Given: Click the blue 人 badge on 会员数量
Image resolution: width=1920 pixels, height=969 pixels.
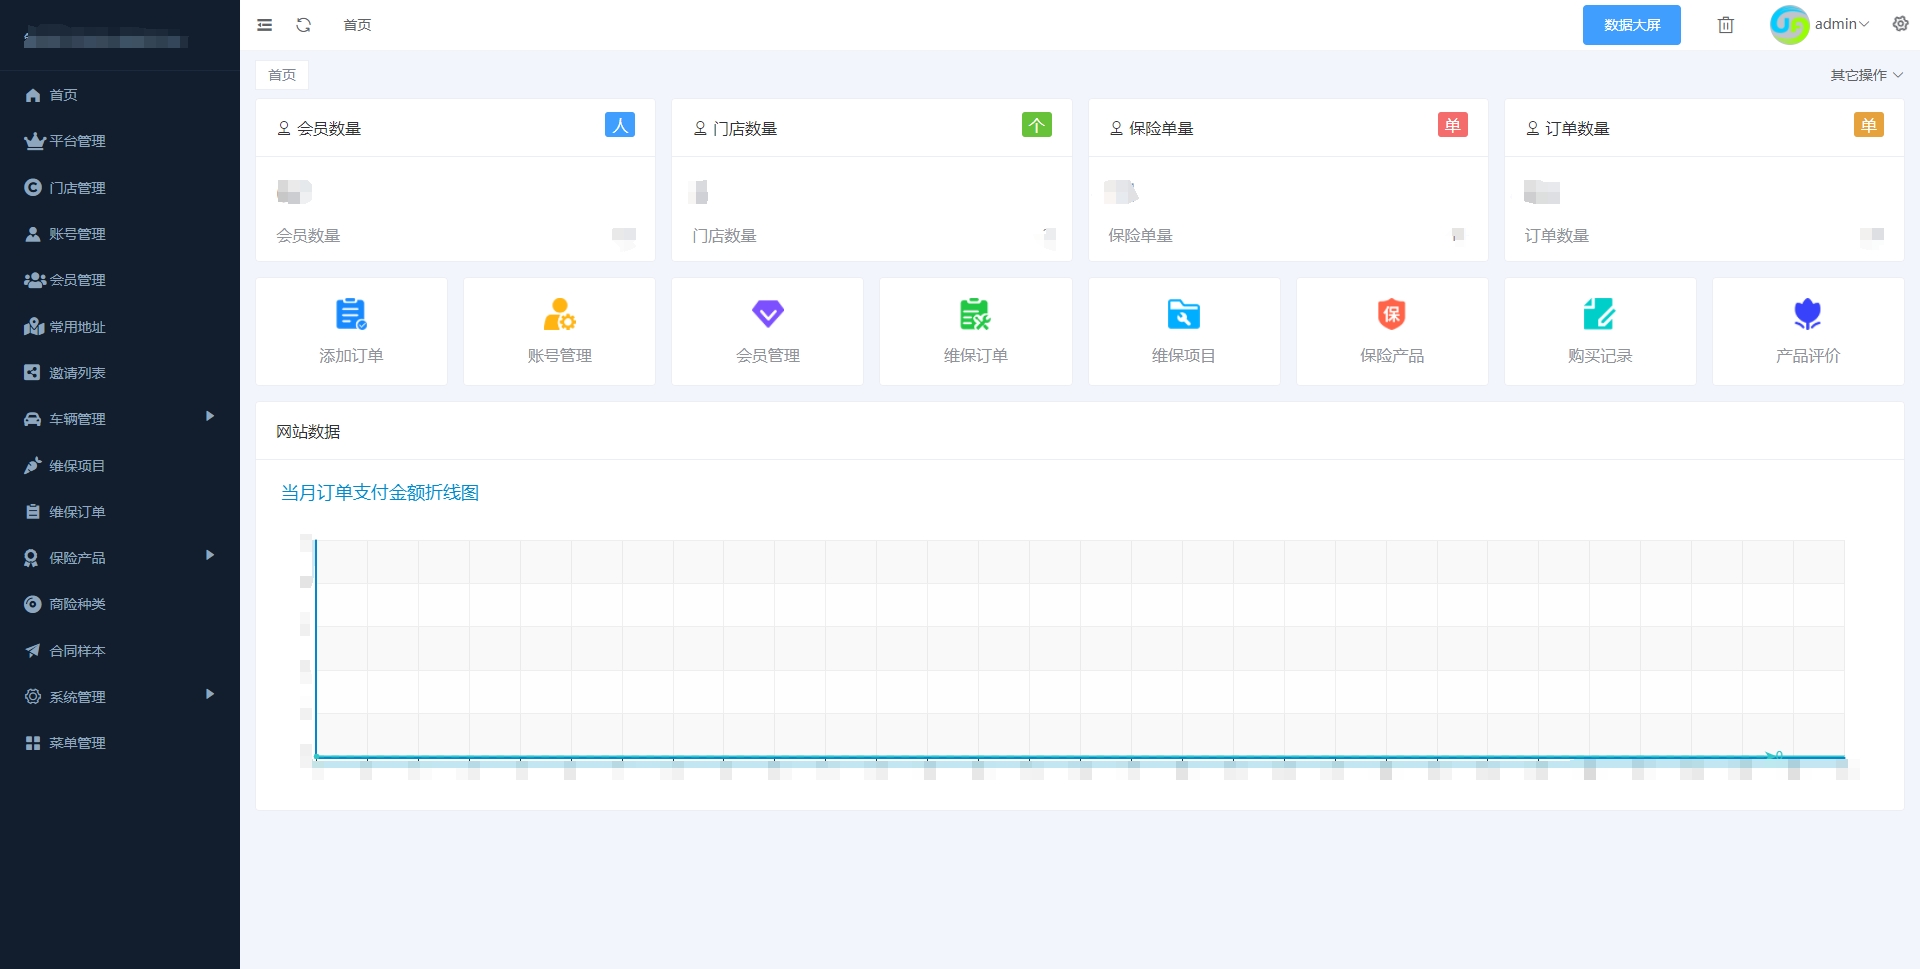Looking at the screenshot, I should 620,125.
